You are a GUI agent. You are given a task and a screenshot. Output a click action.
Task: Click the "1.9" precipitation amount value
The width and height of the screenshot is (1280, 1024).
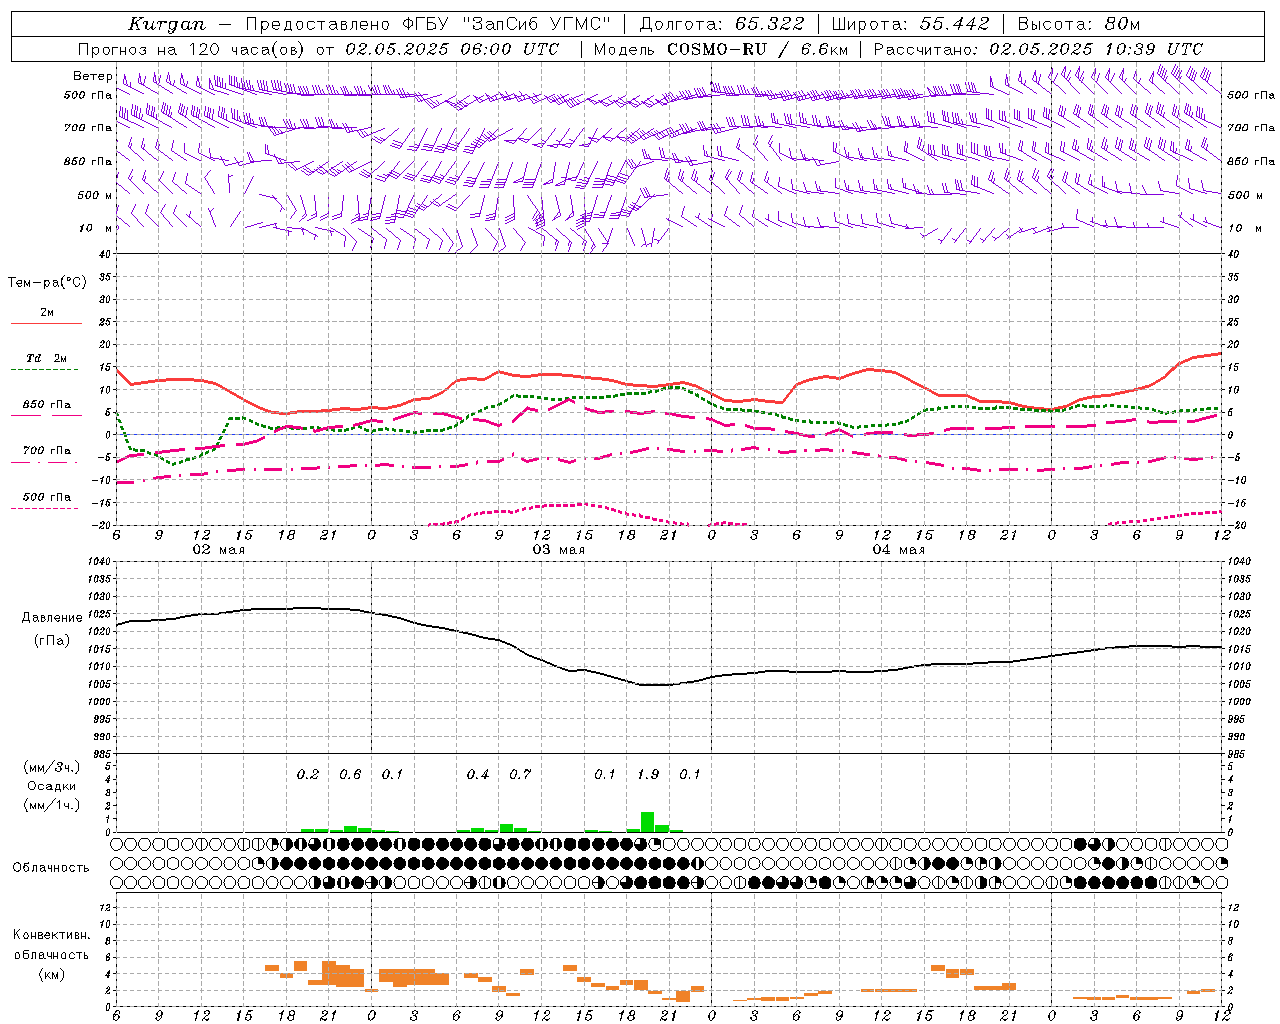click(x=648, y=774)
